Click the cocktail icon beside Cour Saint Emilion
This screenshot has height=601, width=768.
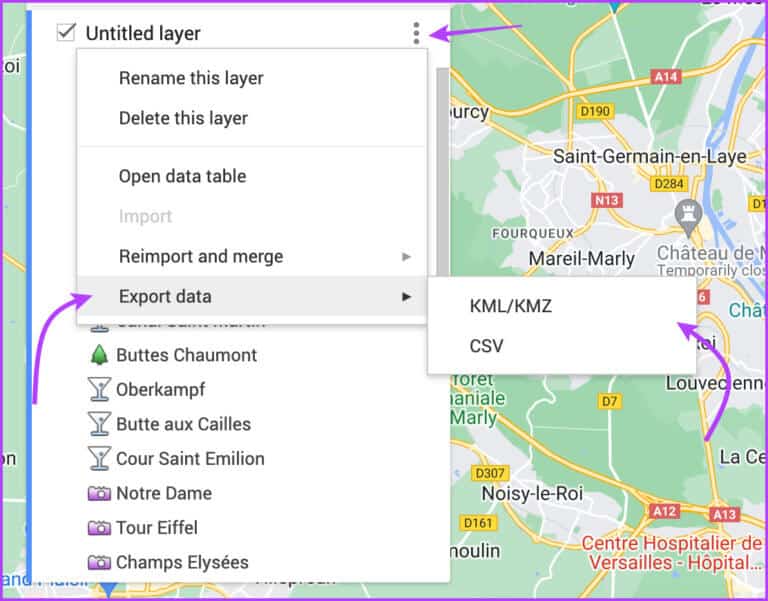click(x=99, y=459)
